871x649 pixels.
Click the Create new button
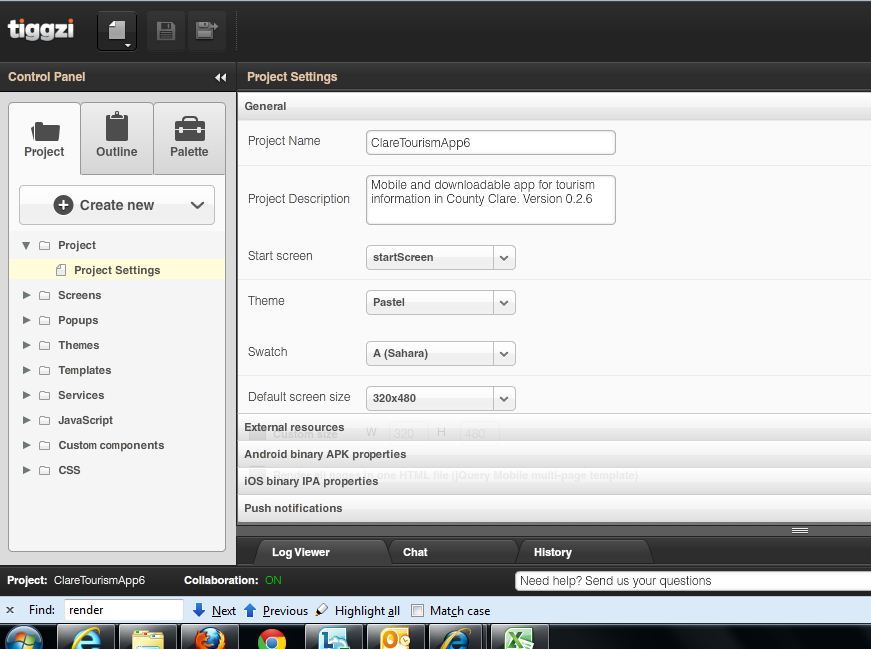pyautogui.click(x=117, y=205)
